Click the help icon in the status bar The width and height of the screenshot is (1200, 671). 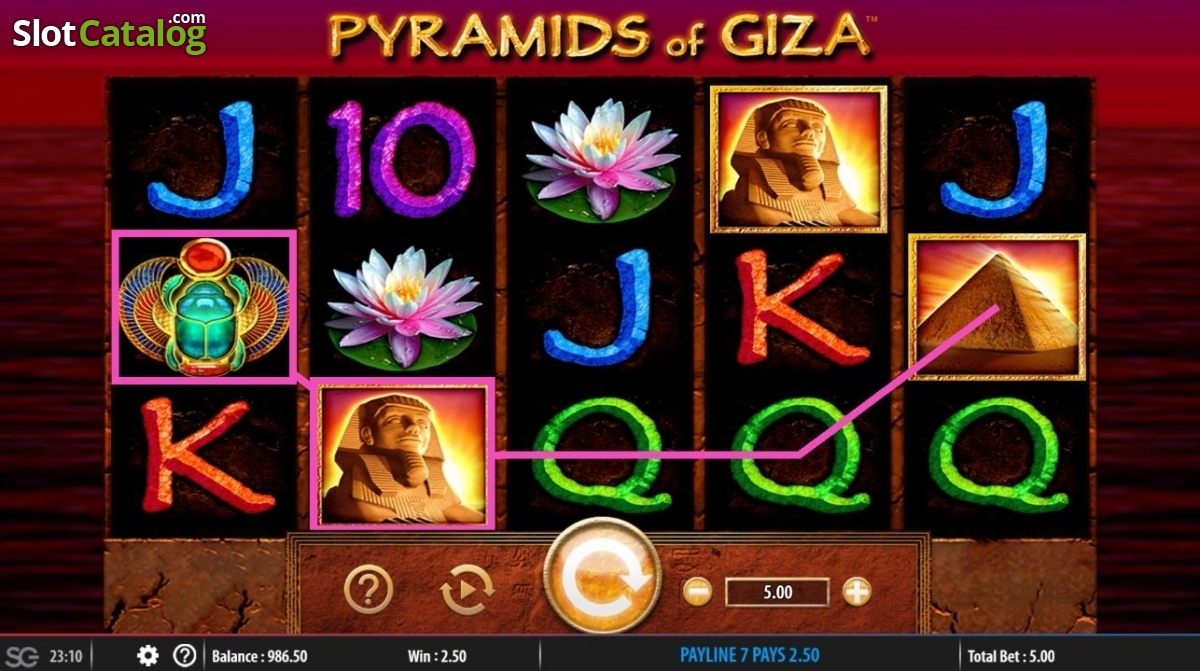click(185, 656)
